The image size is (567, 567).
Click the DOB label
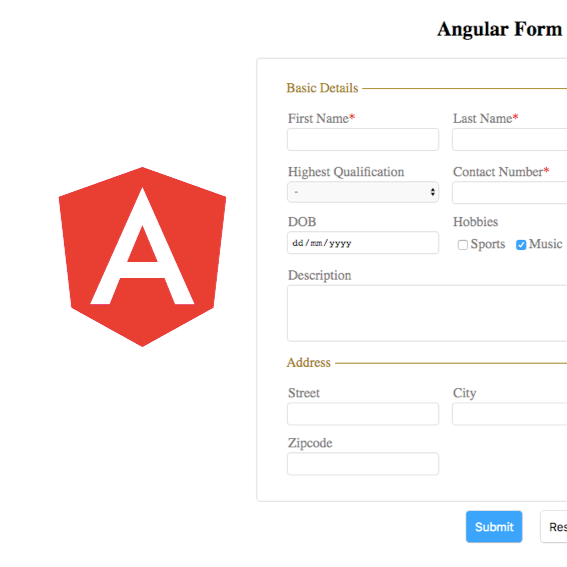(302, 222)
